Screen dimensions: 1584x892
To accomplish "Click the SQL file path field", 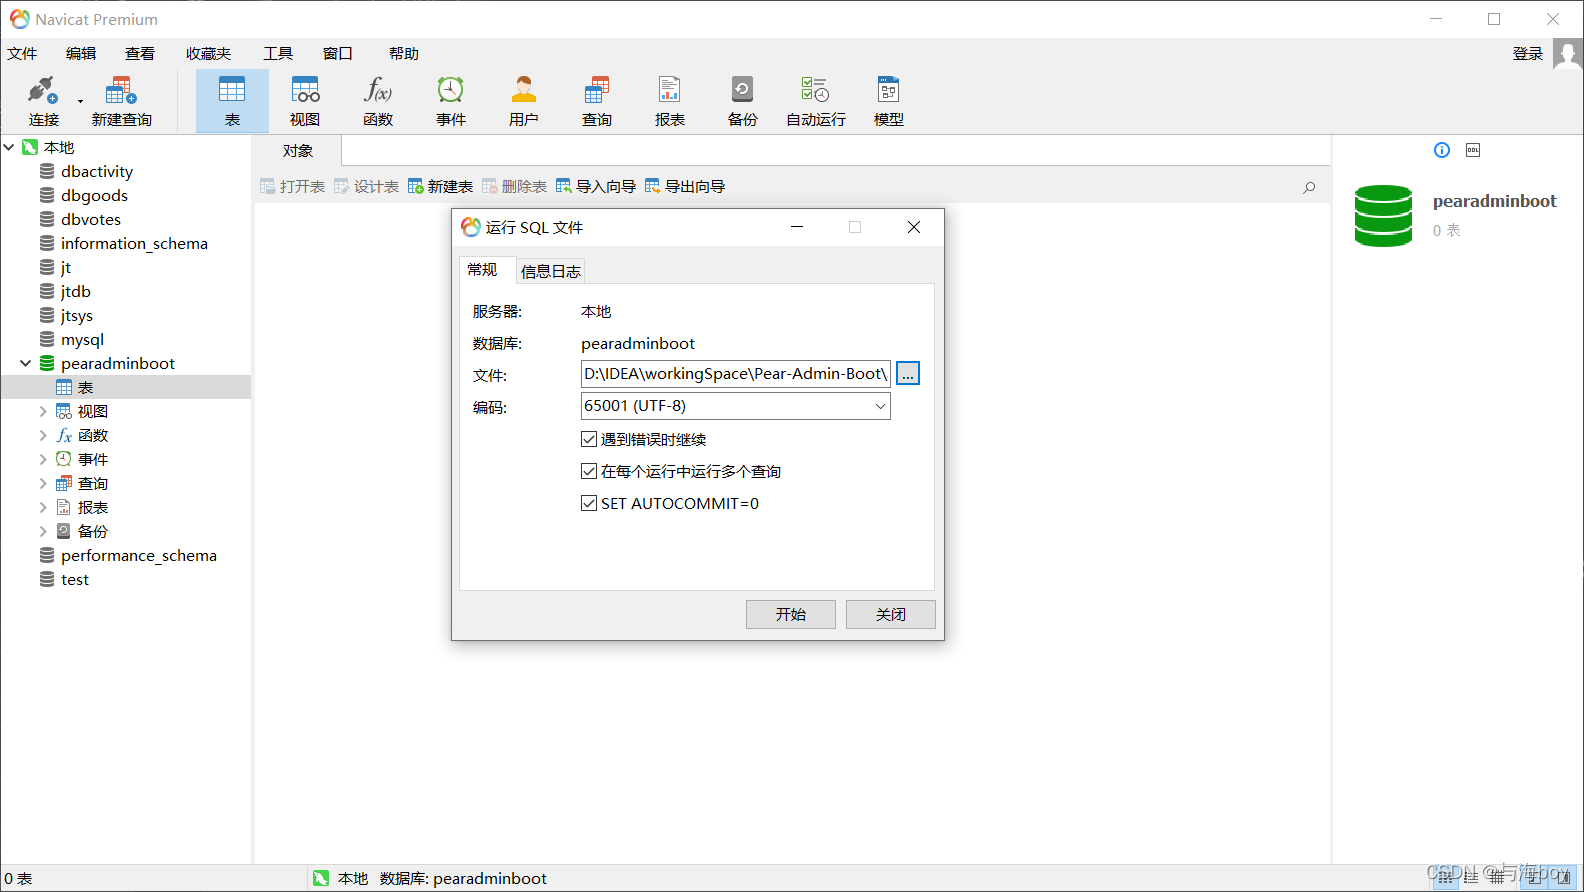I will click(x=735, y=374).
